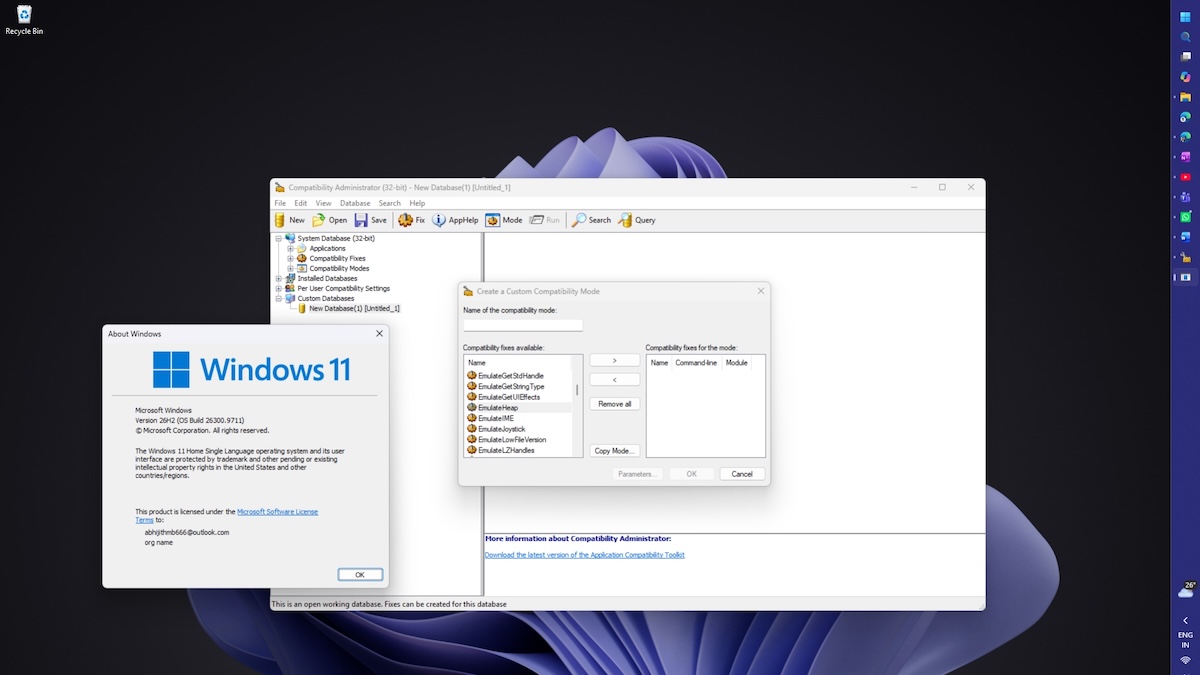Screen dimensions: 1200x675
Task: Open the View menu
Action: tap(323, 203)
